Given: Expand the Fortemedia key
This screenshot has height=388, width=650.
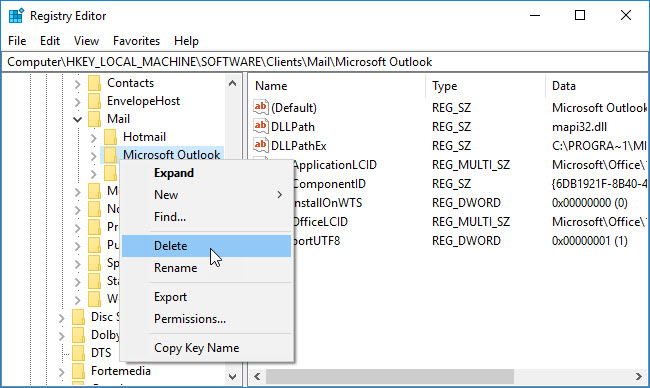Looking at the screenshot, I should pyautogui.click(x=61, y=372).
